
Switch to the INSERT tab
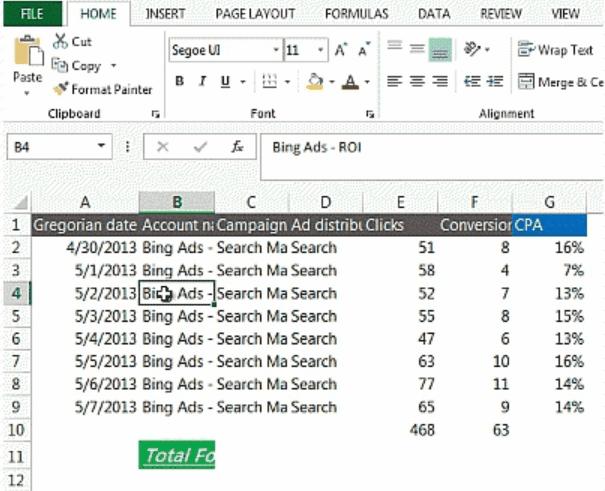pos(165,14)
